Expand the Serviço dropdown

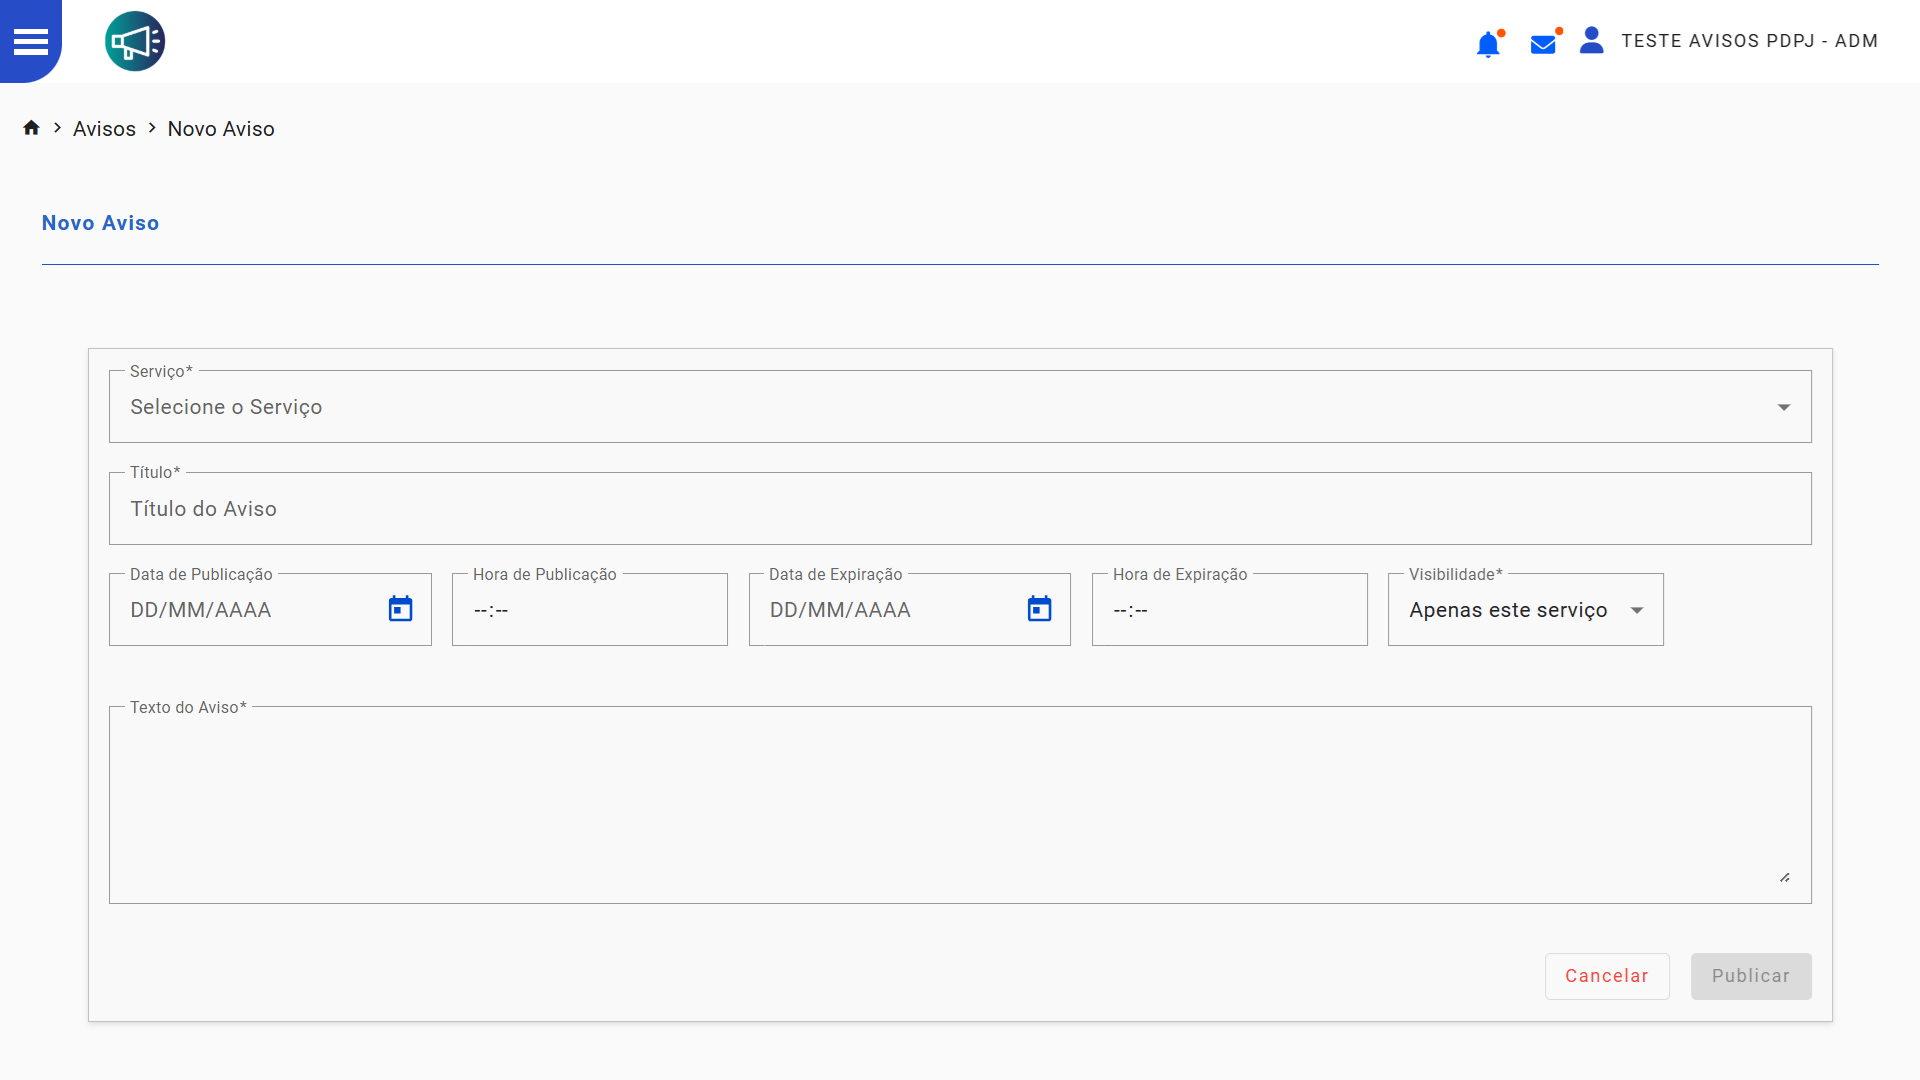(1783, 407)
